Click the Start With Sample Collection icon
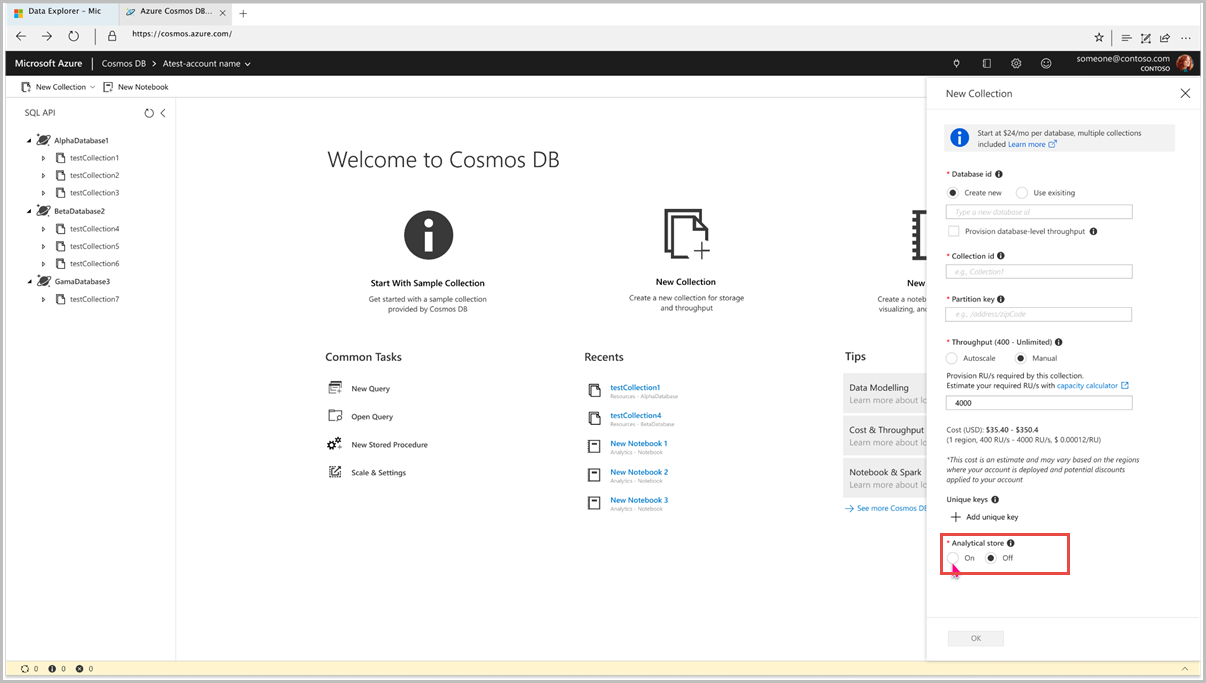Viewport: 1206px width, 683px height. coord(428,236)
